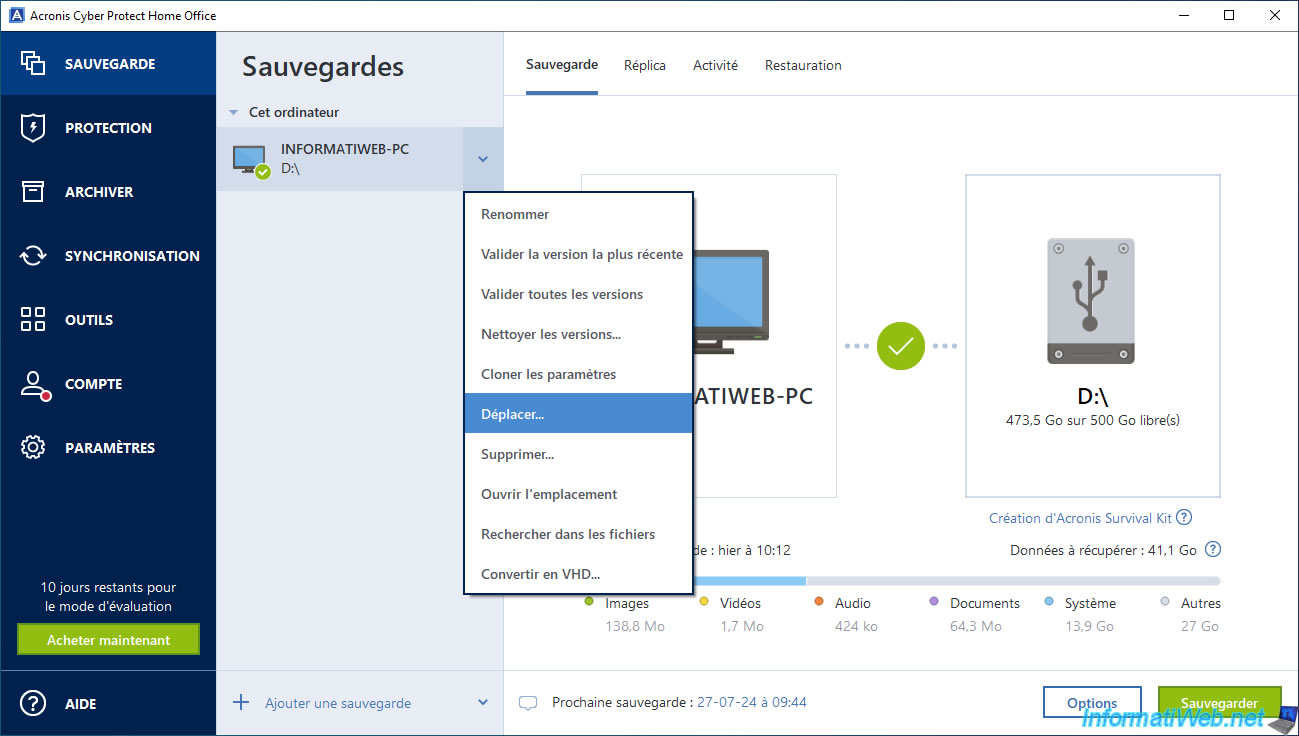This screenshot has height=736, width=1299.
Task: Select Valider la version la plus récente
Action: (579, 254)
